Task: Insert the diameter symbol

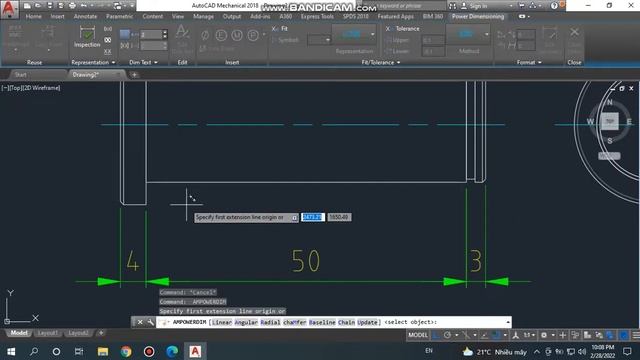Action: [x=205, y=36]
